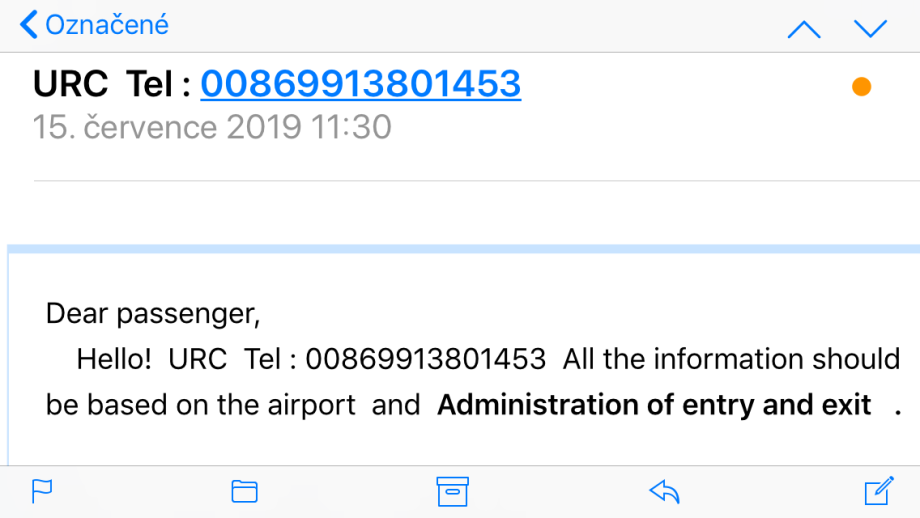Viewport: 920px width, 518px height.
Task: Go to next message with down arrow
Action: [x=871, y=28]
